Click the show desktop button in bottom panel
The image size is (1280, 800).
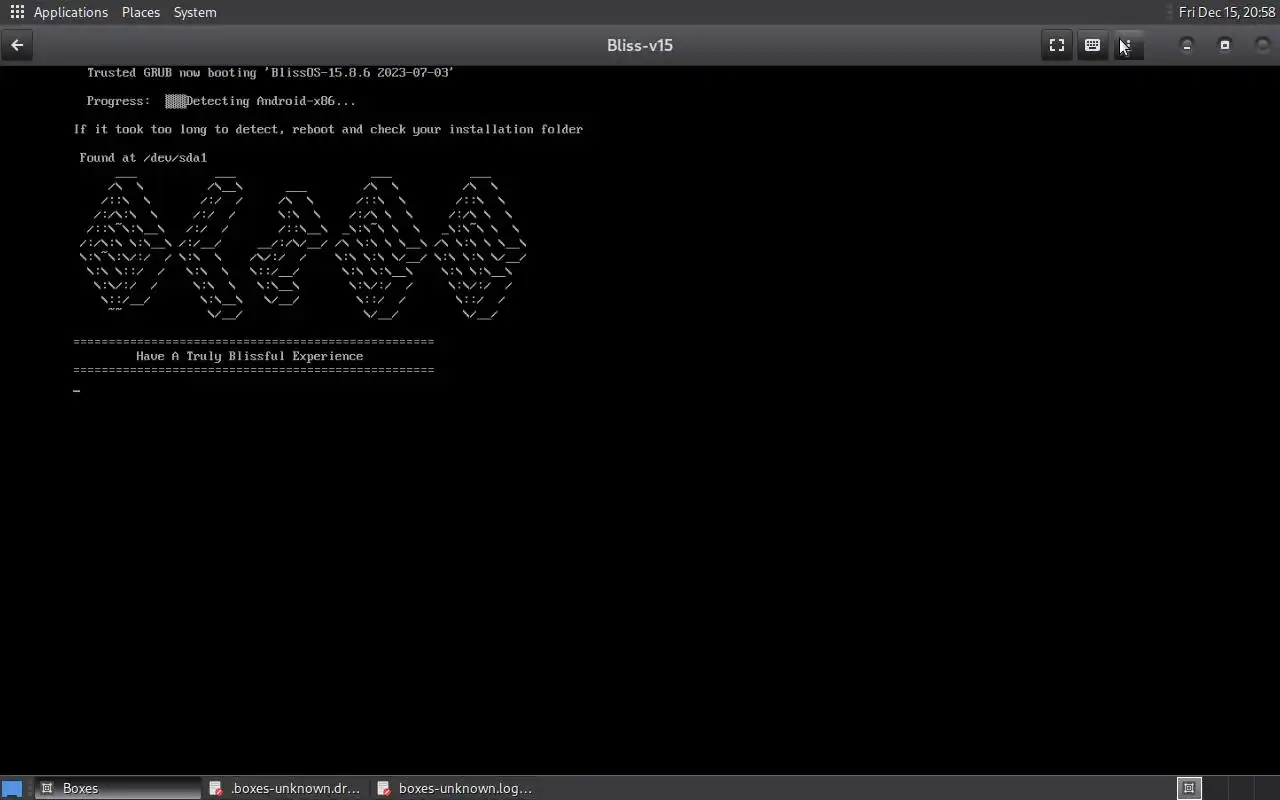click(11, 788)
